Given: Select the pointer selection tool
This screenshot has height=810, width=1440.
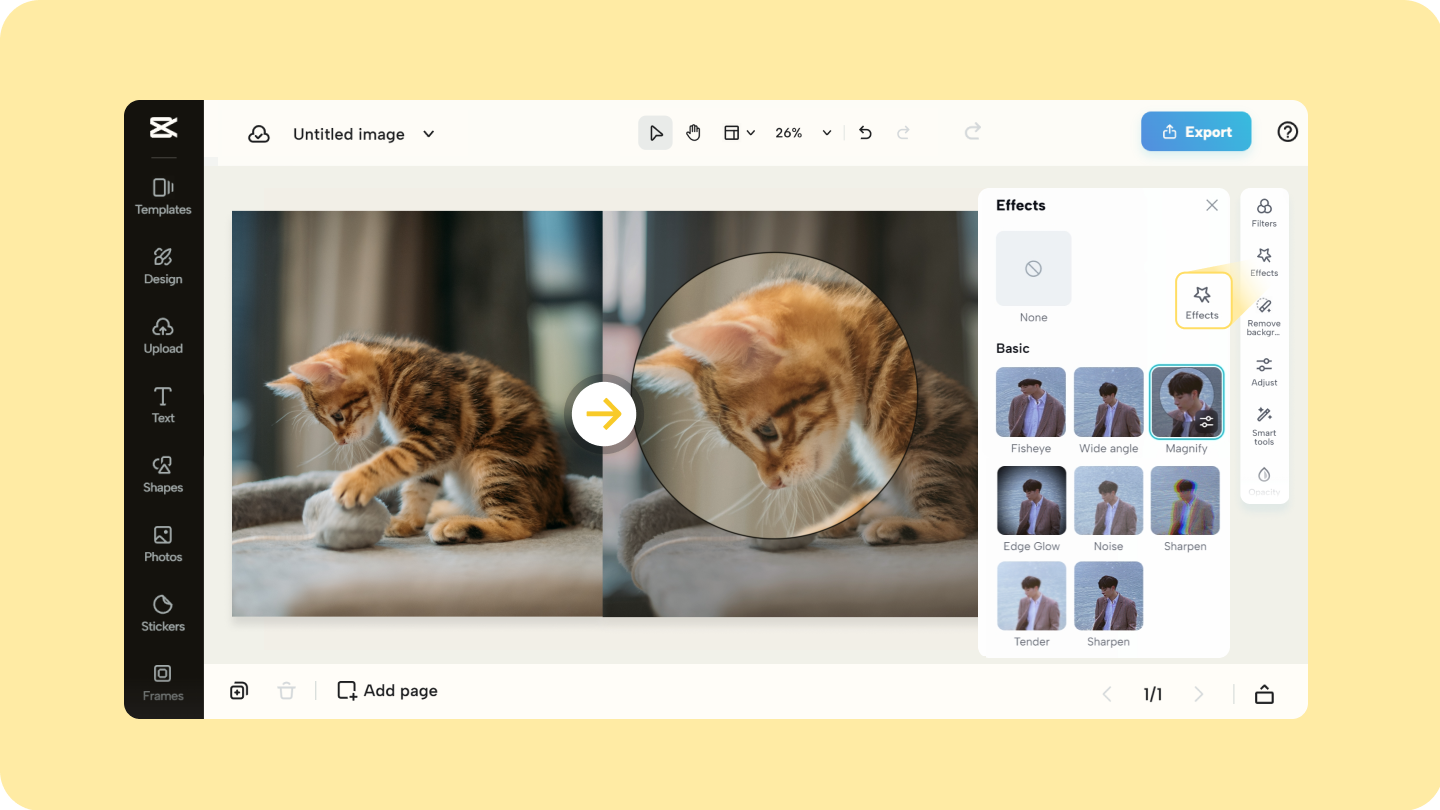Looking at the screenshot, I should (x=655, y=133).
